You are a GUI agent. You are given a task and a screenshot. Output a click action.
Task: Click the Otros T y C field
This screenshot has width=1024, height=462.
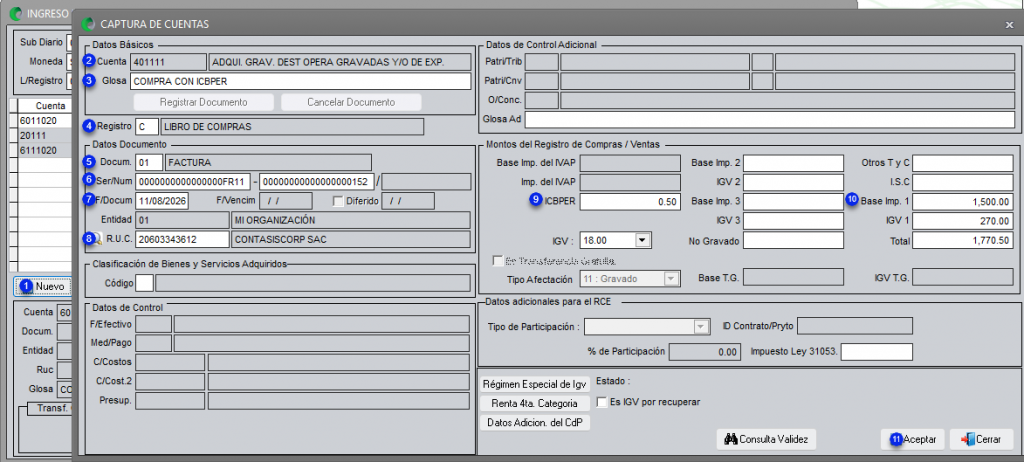coord(963,163)
